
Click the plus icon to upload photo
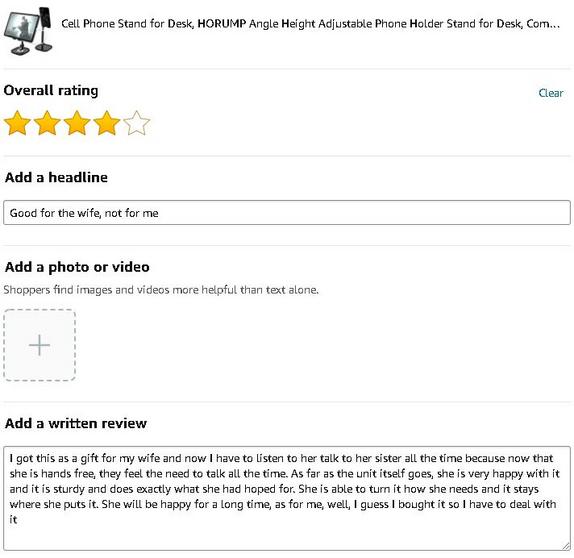(40, 345)
